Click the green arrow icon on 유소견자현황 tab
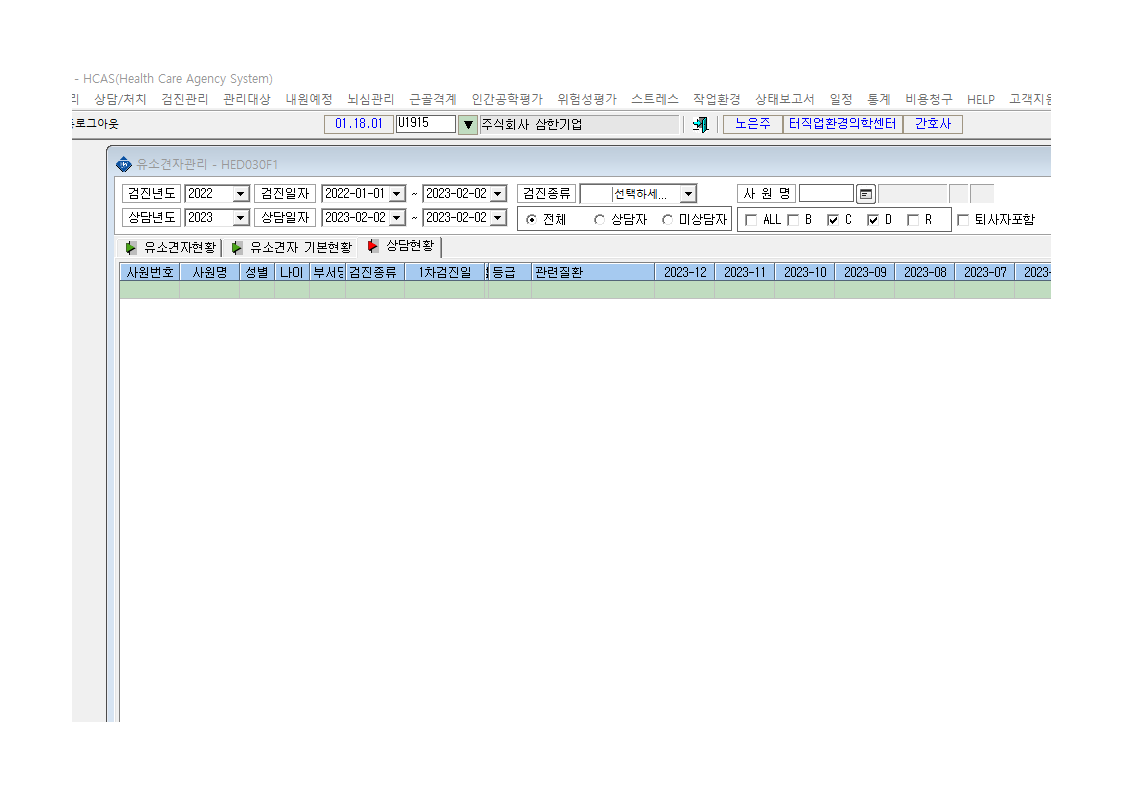This screenshot has height=793, width=1122. pyautogui.click(x=130, y=248)
